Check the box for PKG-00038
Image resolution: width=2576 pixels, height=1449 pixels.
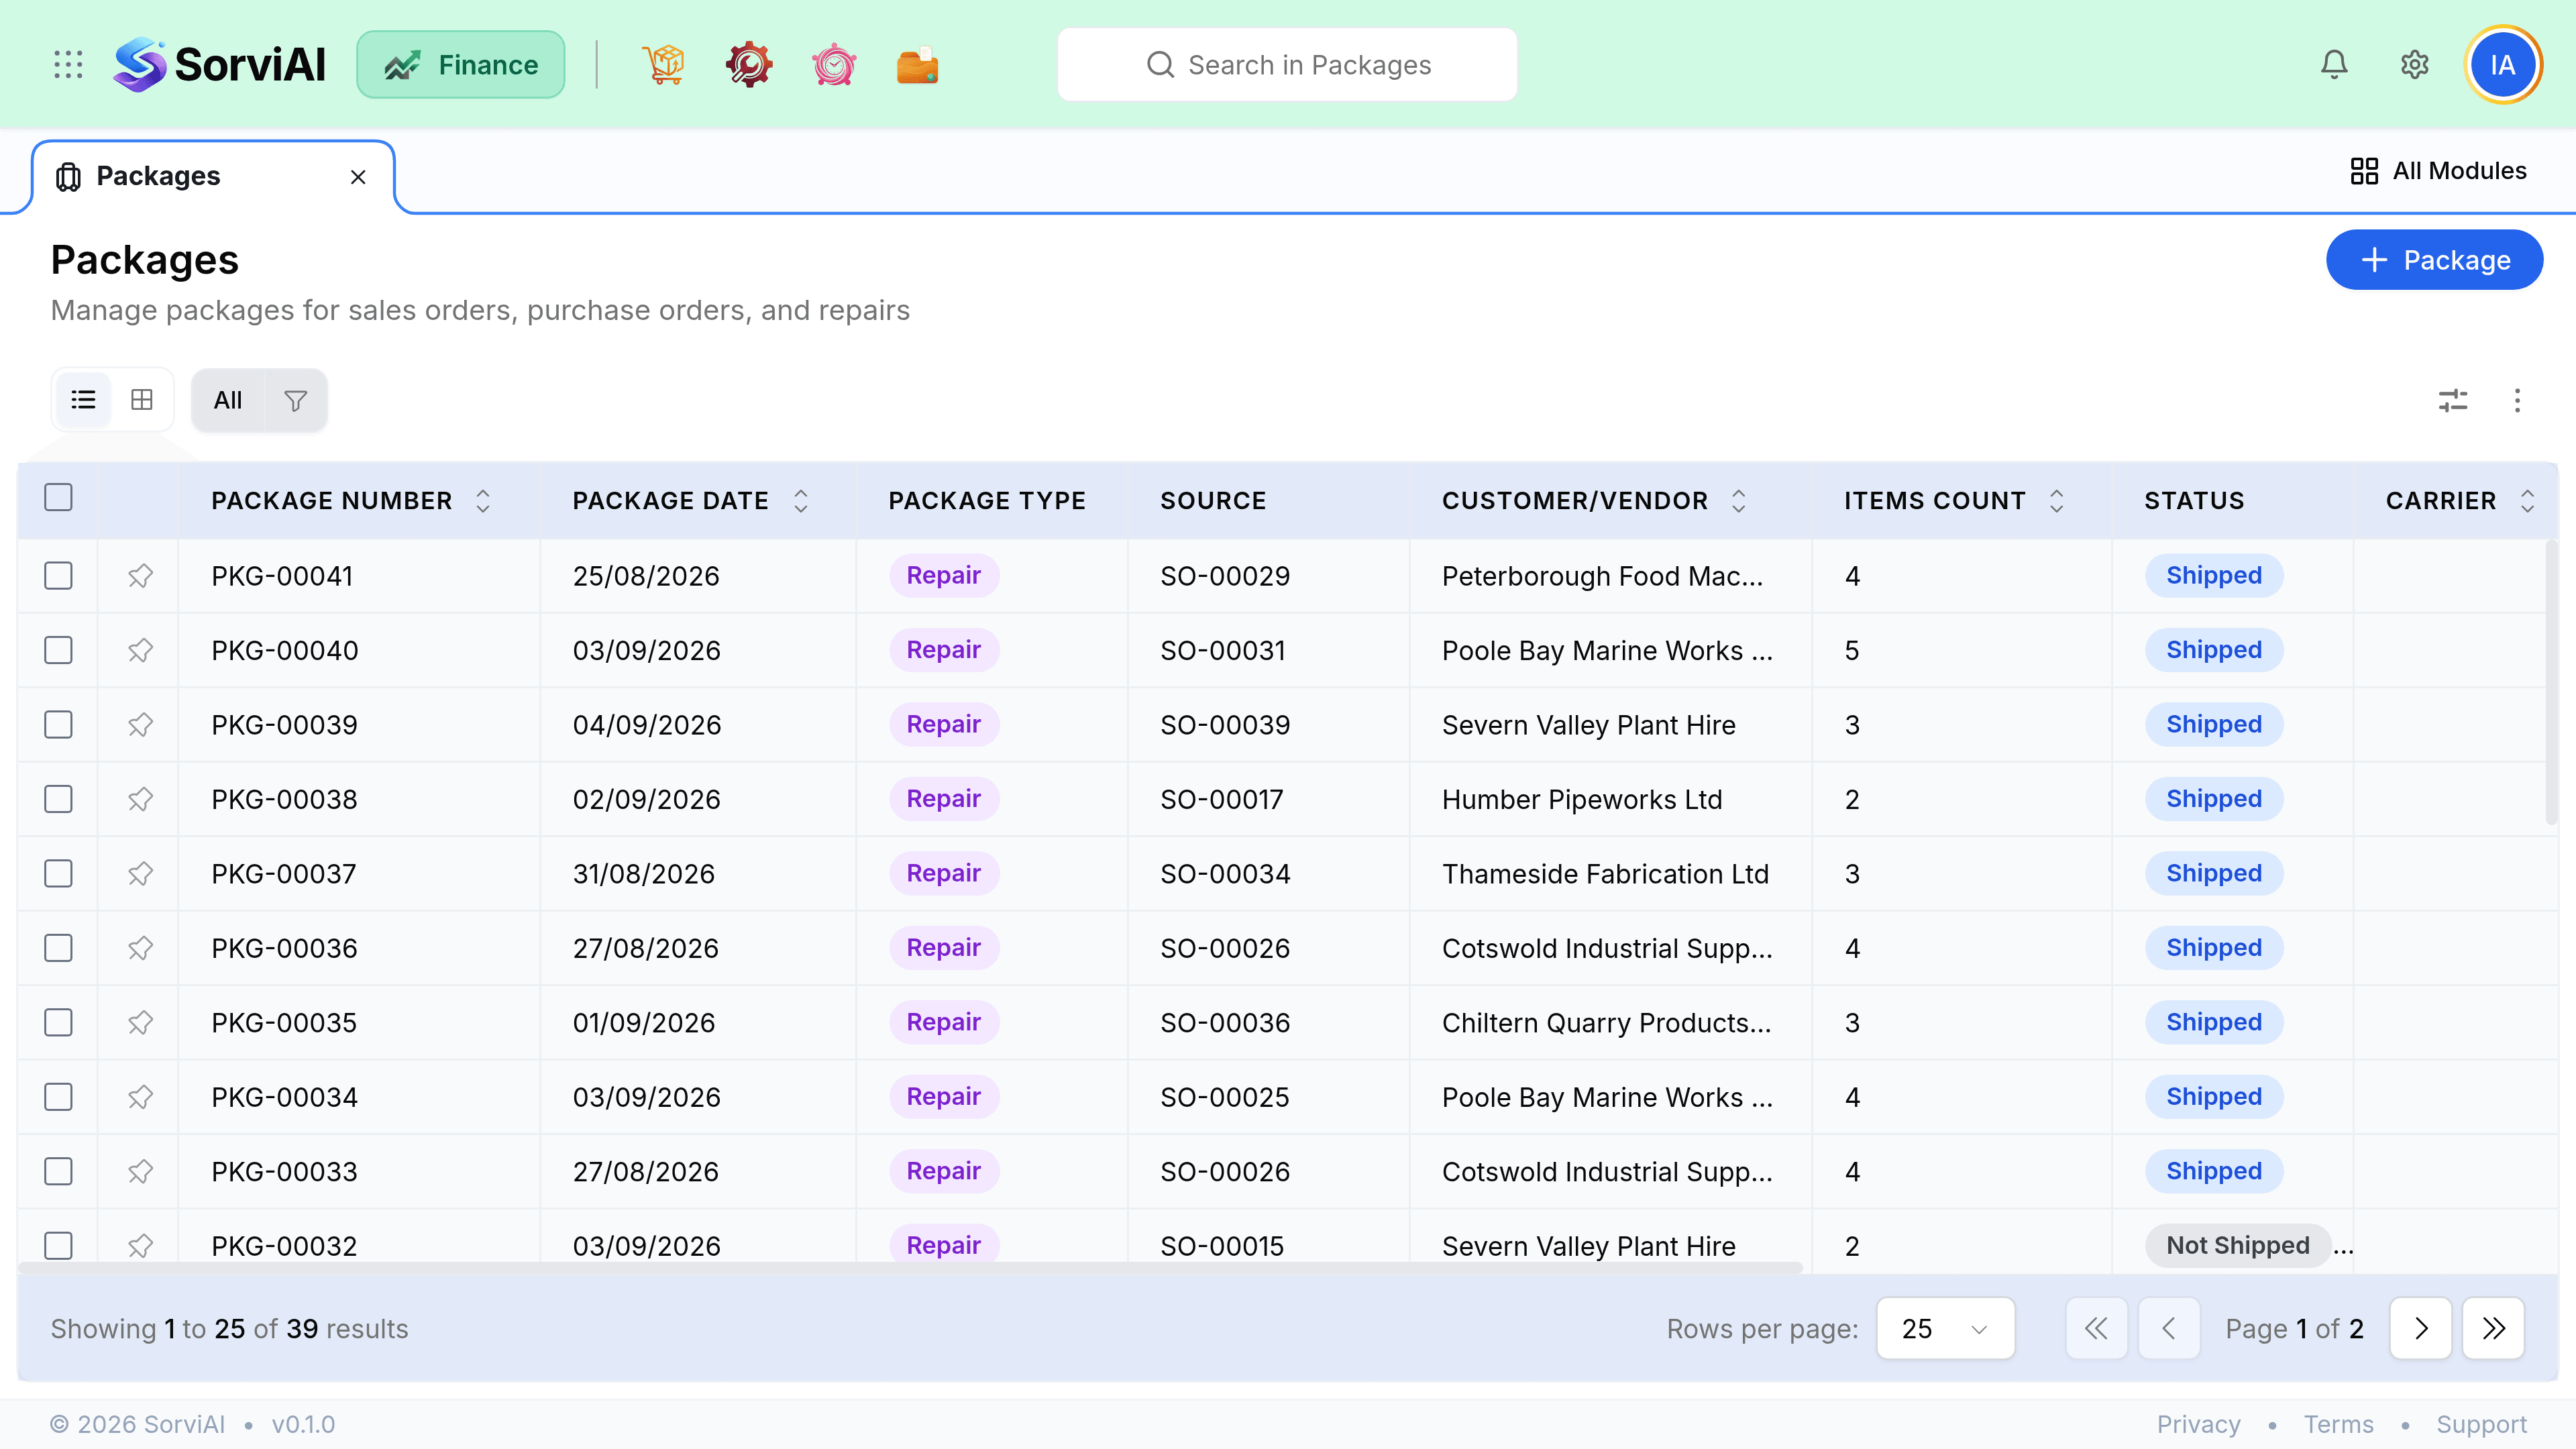59,800
